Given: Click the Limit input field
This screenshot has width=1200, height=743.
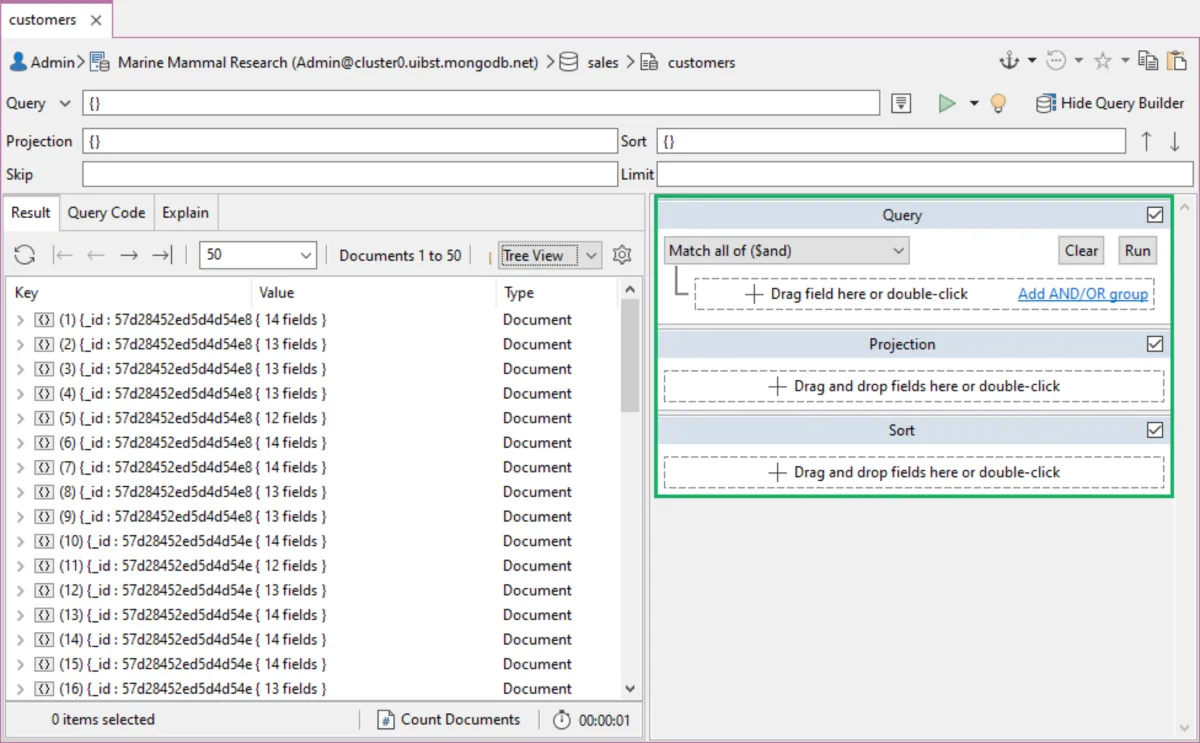Looking at the screenshot, I should [x=924, y=175].
